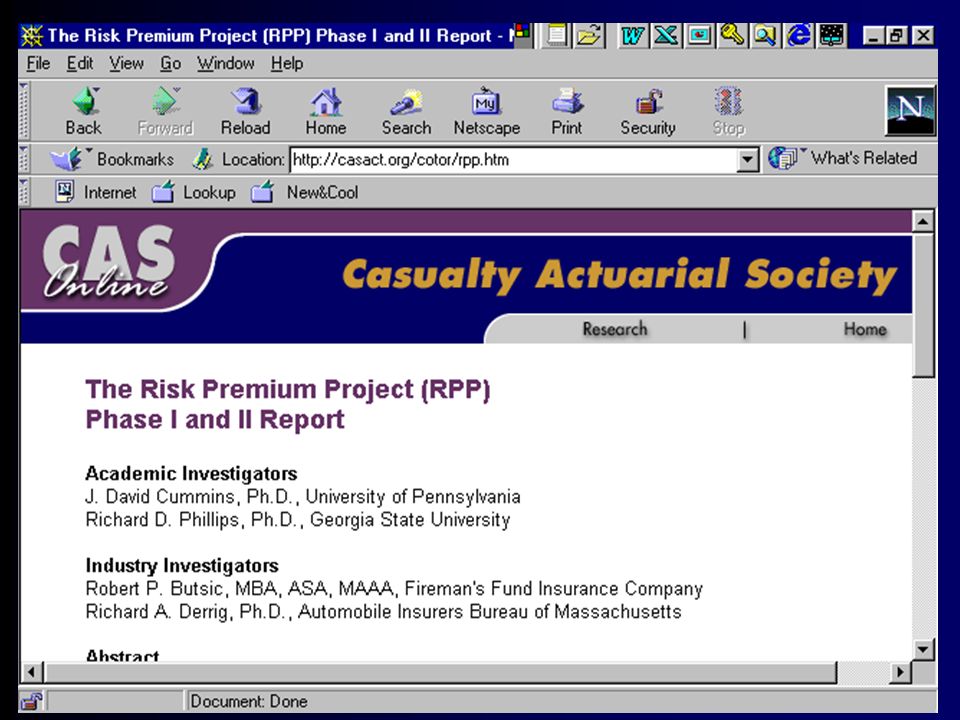The height and width of the screenshot is (720, 960).
Task: Click the Casualty Actuarial Society banner text
Action: [x=620, y=275]
